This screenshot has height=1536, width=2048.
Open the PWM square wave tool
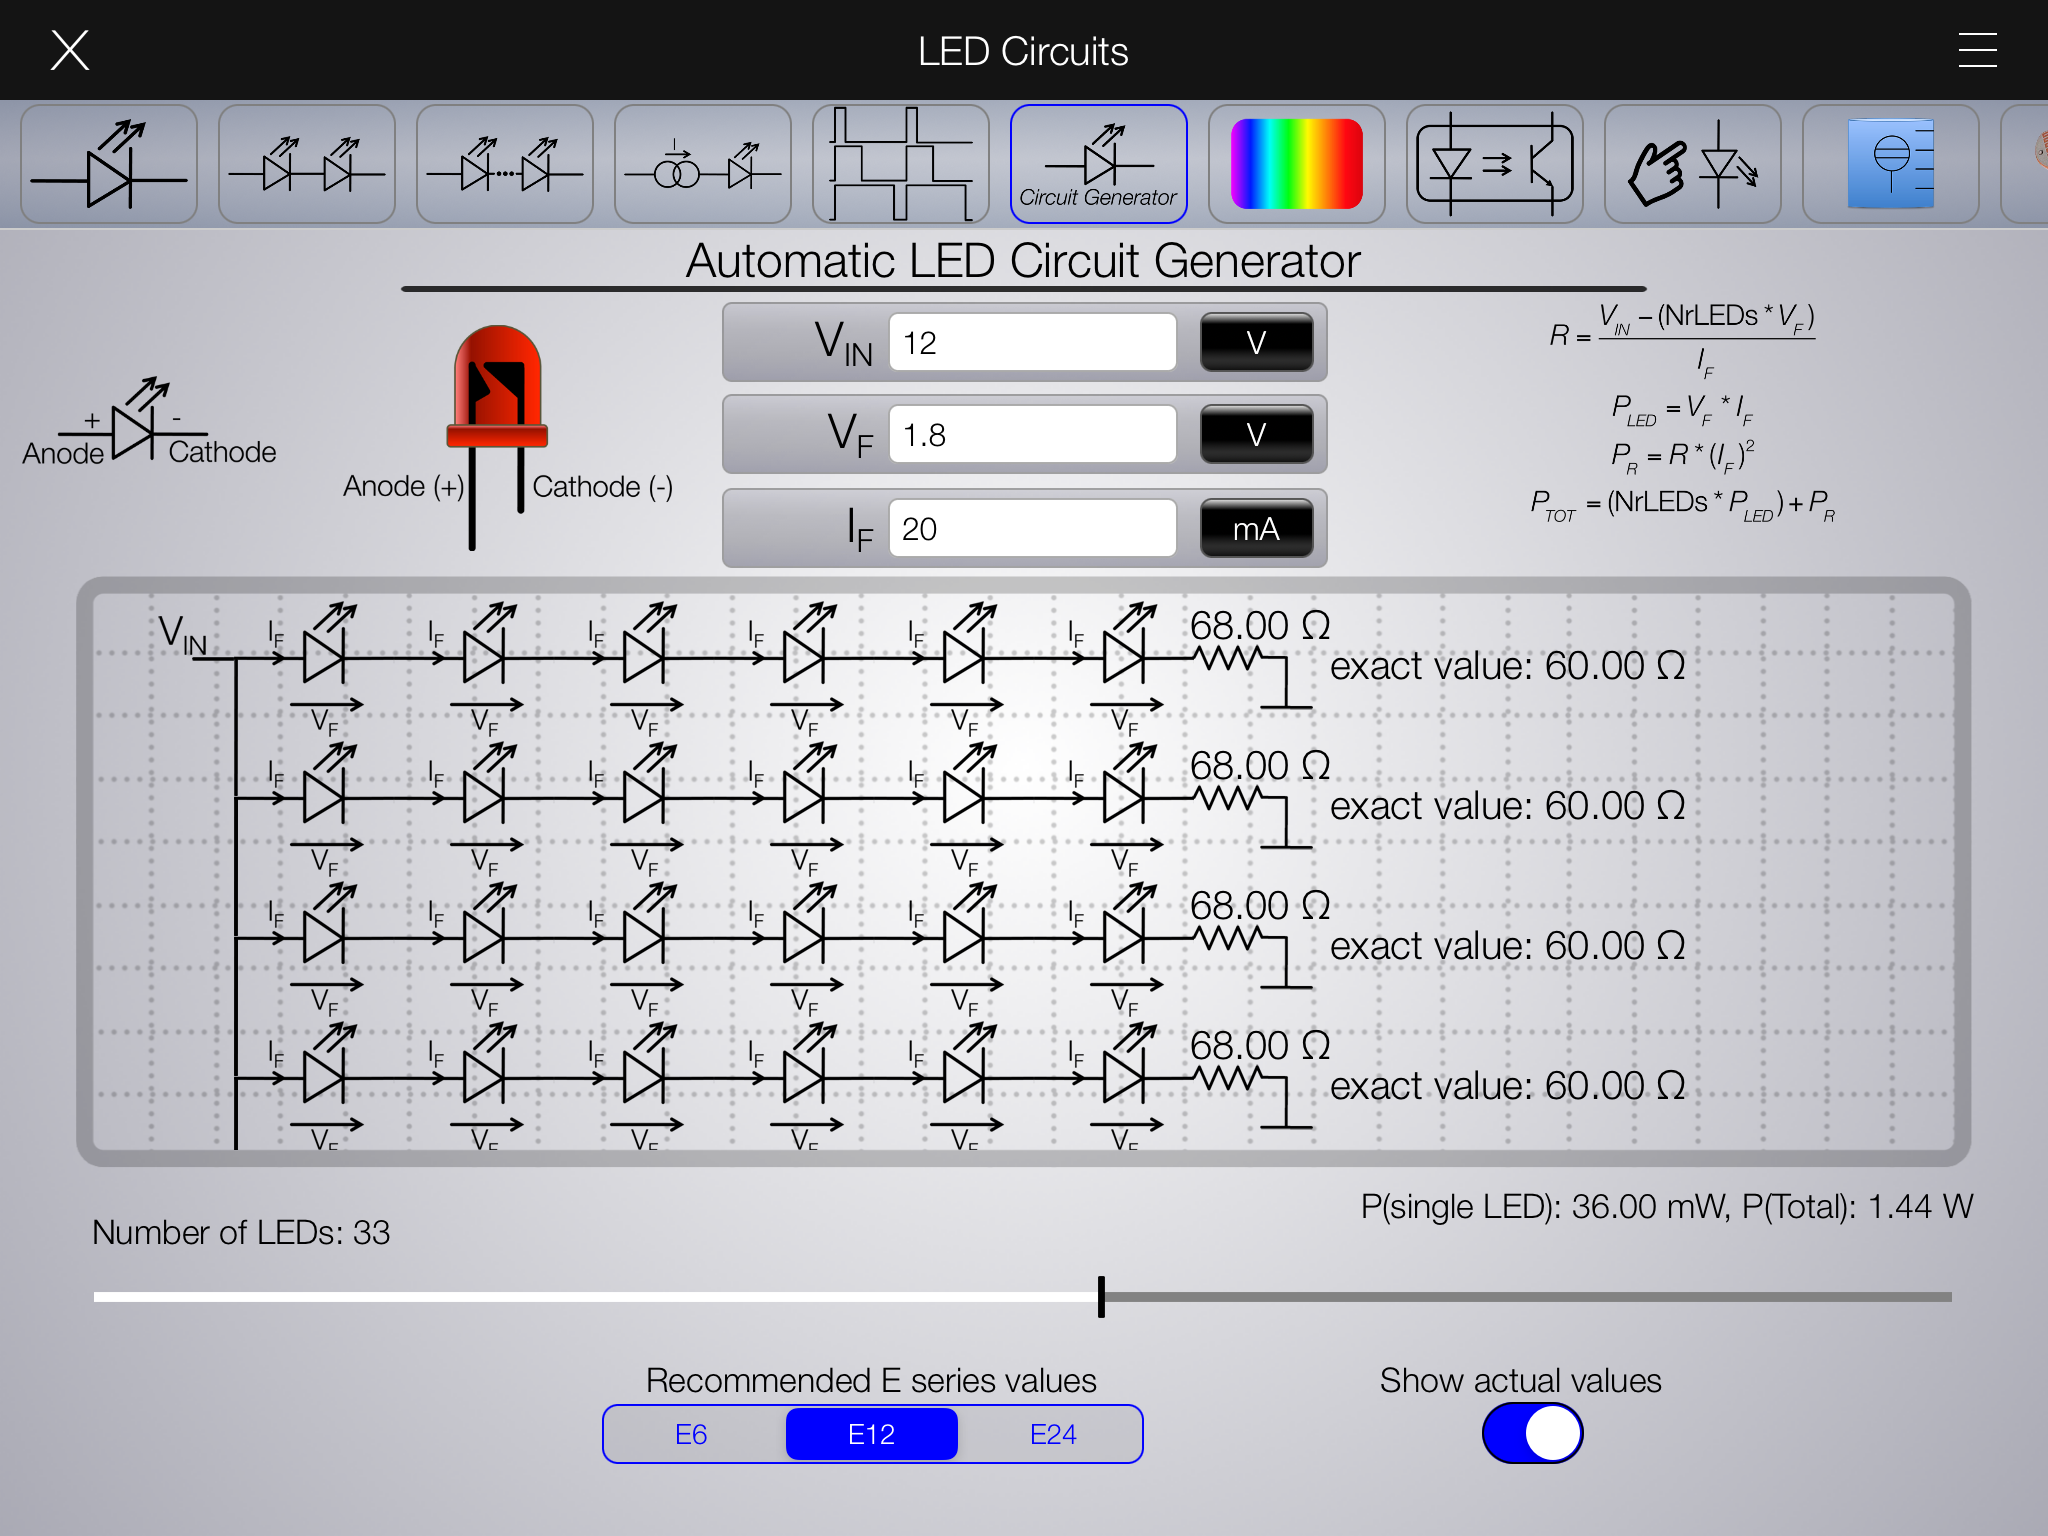pyautogui.click(x=900, y=165)
